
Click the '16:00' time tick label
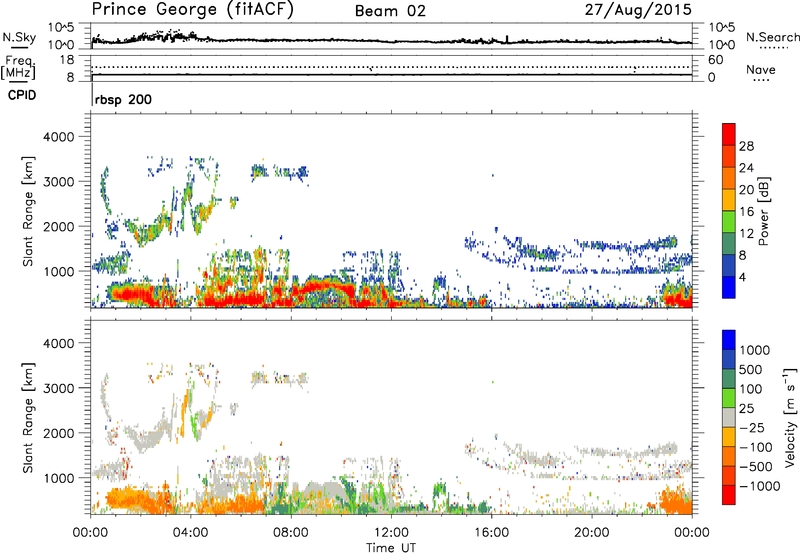491,533
